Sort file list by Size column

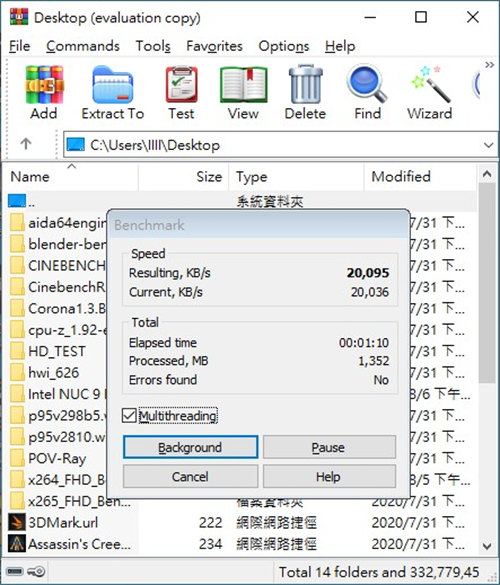[x=183, y=176]
